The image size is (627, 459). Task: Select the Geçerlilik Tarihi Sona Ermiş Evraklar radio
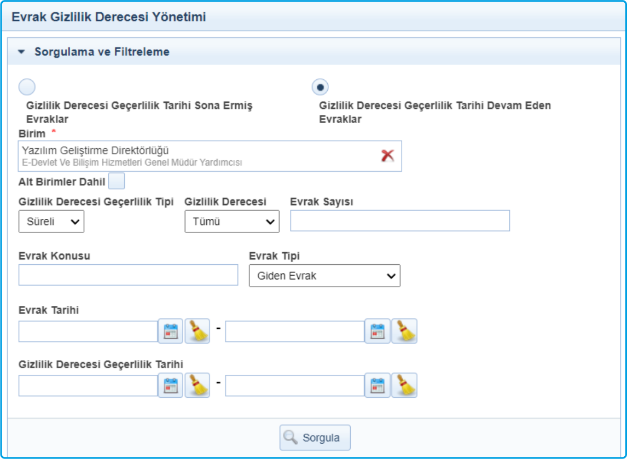(x=27, y=87)
